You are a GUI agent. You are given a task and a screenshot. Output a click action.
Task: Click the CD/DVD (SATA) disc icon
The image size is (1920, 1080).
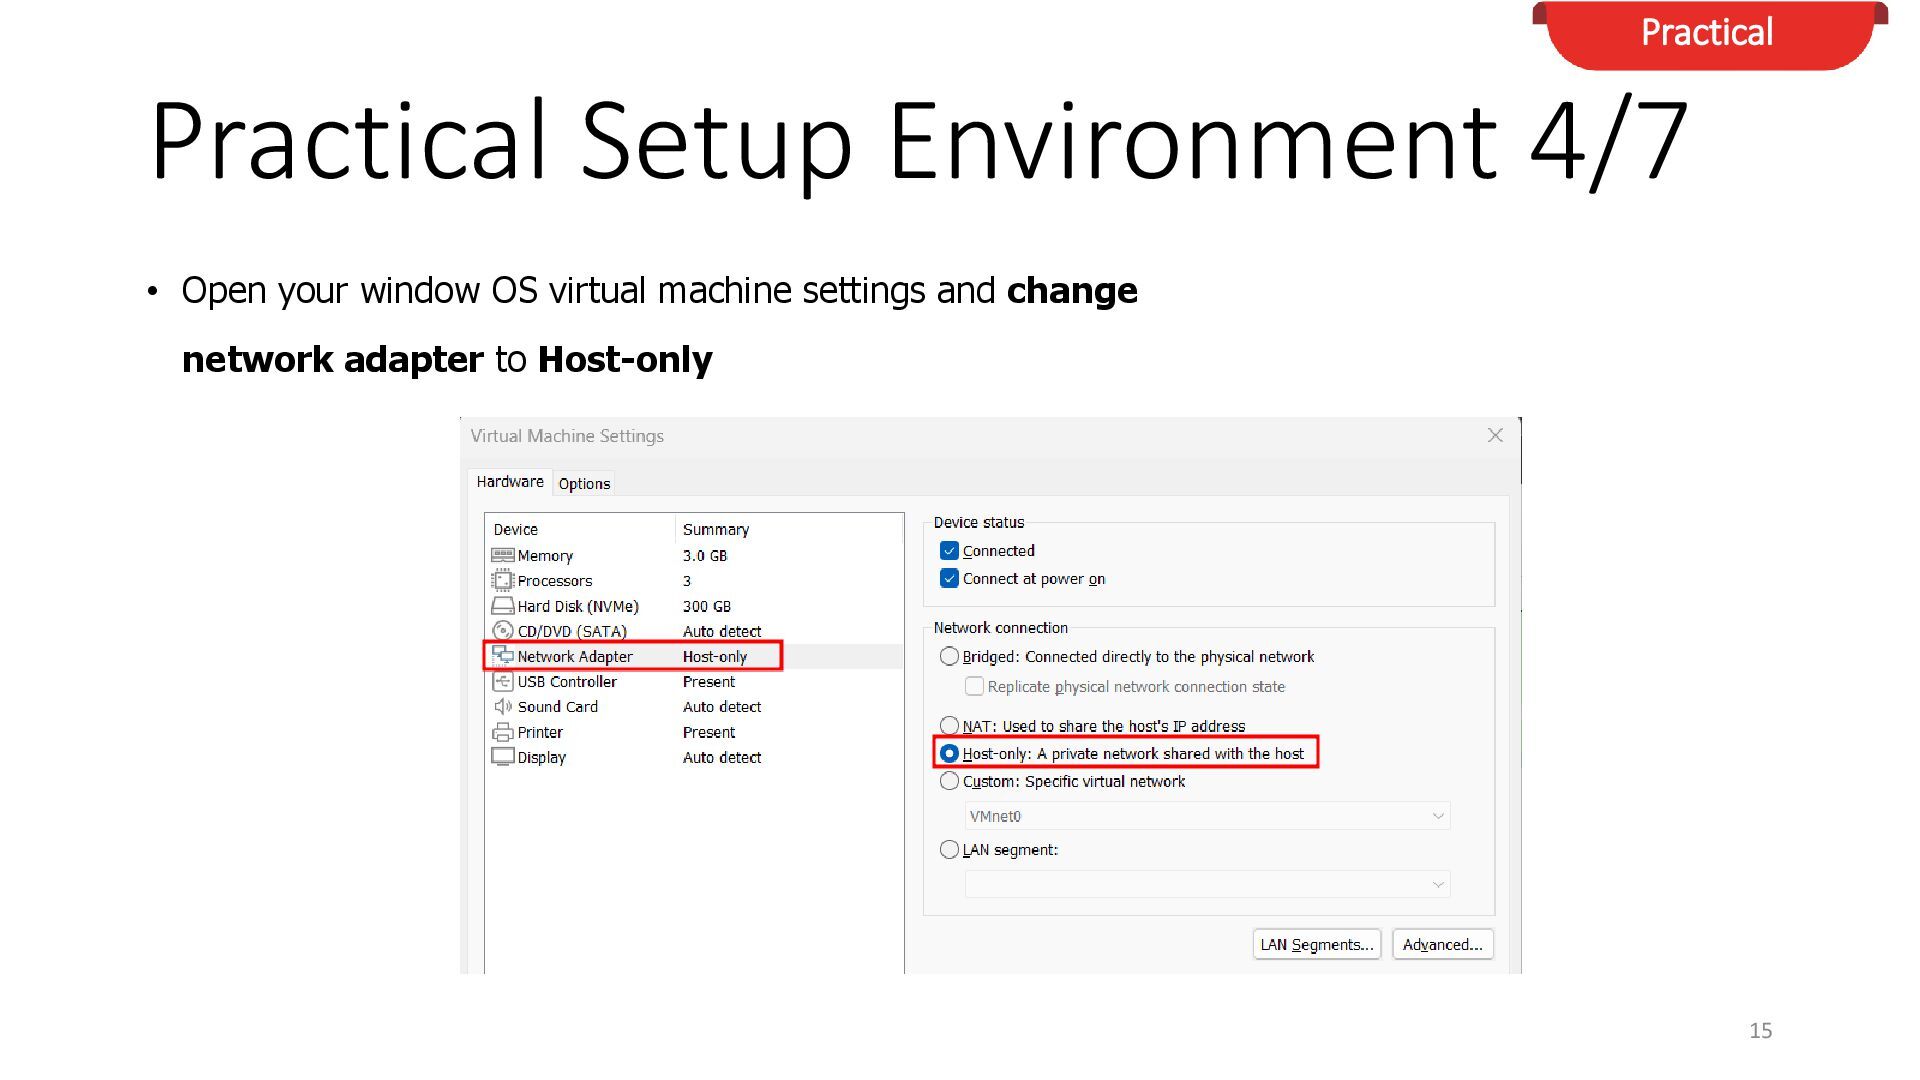(x=502, y=631)
